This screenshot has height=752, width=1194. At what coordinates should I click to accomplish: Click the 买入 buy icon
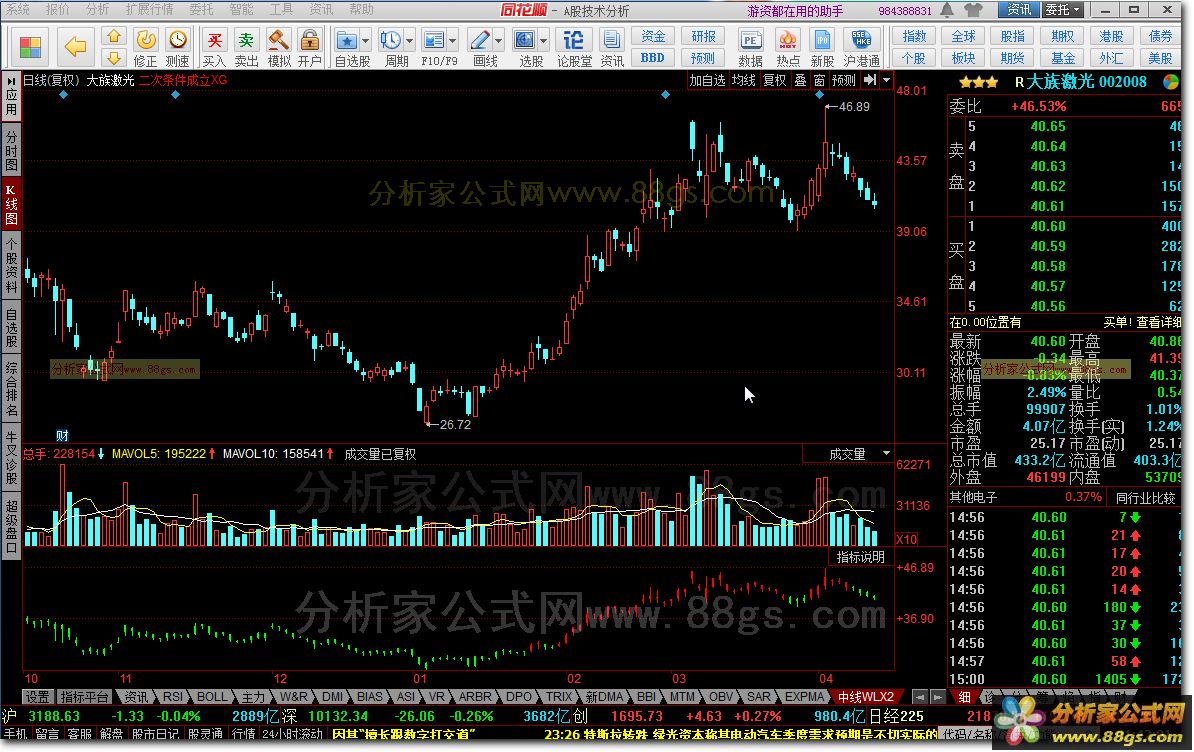click(x=214, y=47)
